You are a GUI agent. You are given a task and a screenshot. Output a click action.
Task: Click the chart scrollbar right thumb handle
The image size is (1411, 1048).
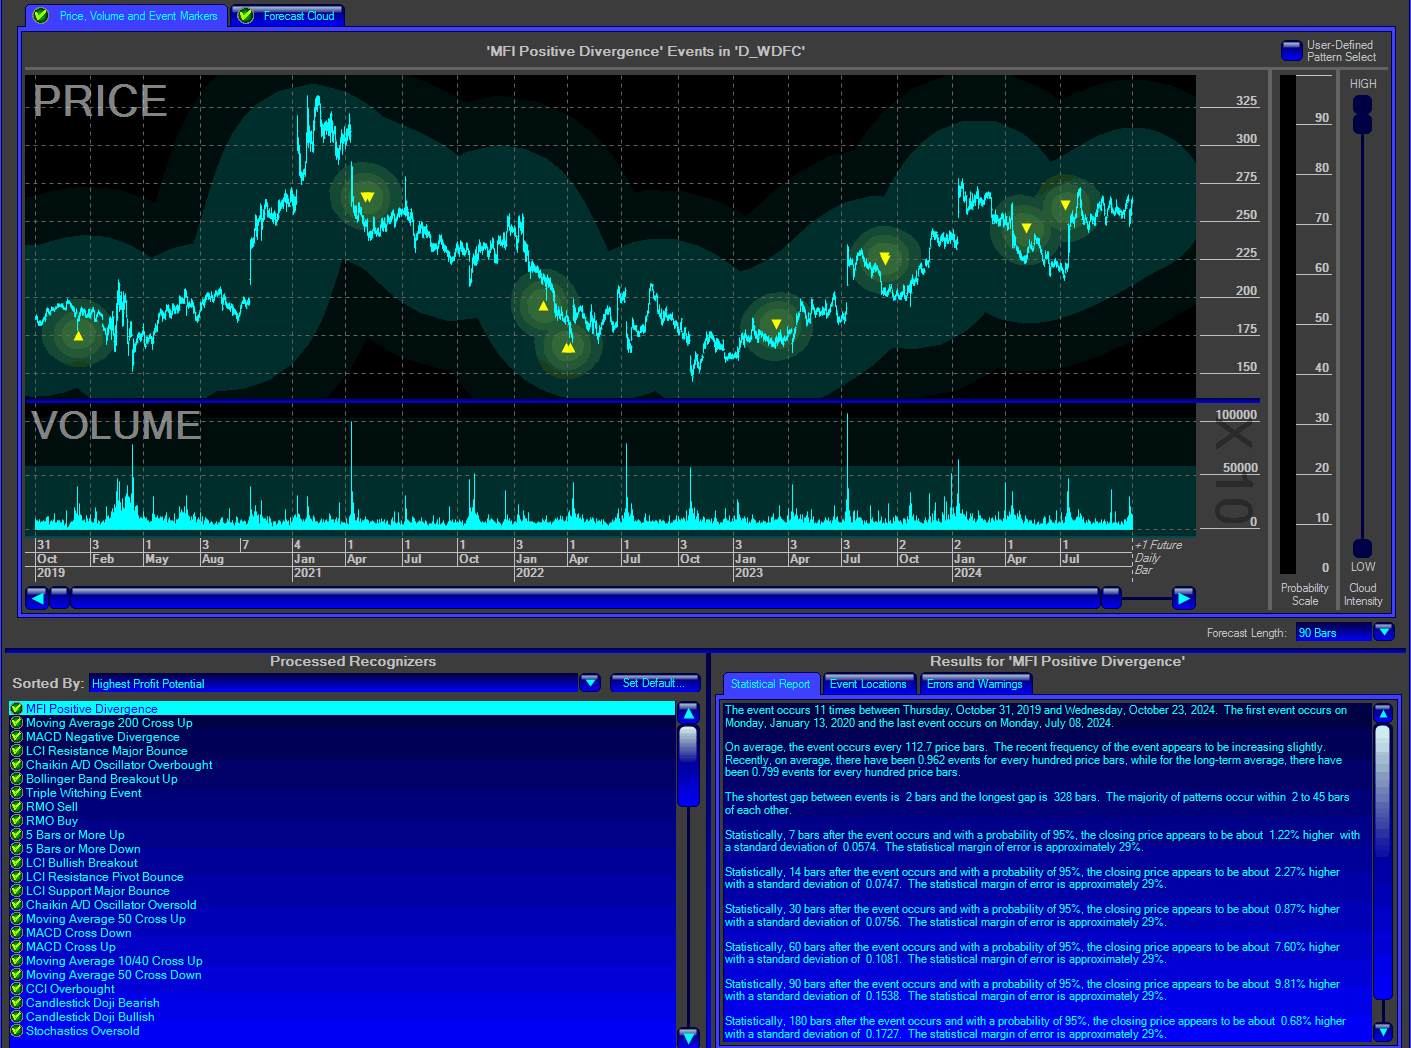1111,598
